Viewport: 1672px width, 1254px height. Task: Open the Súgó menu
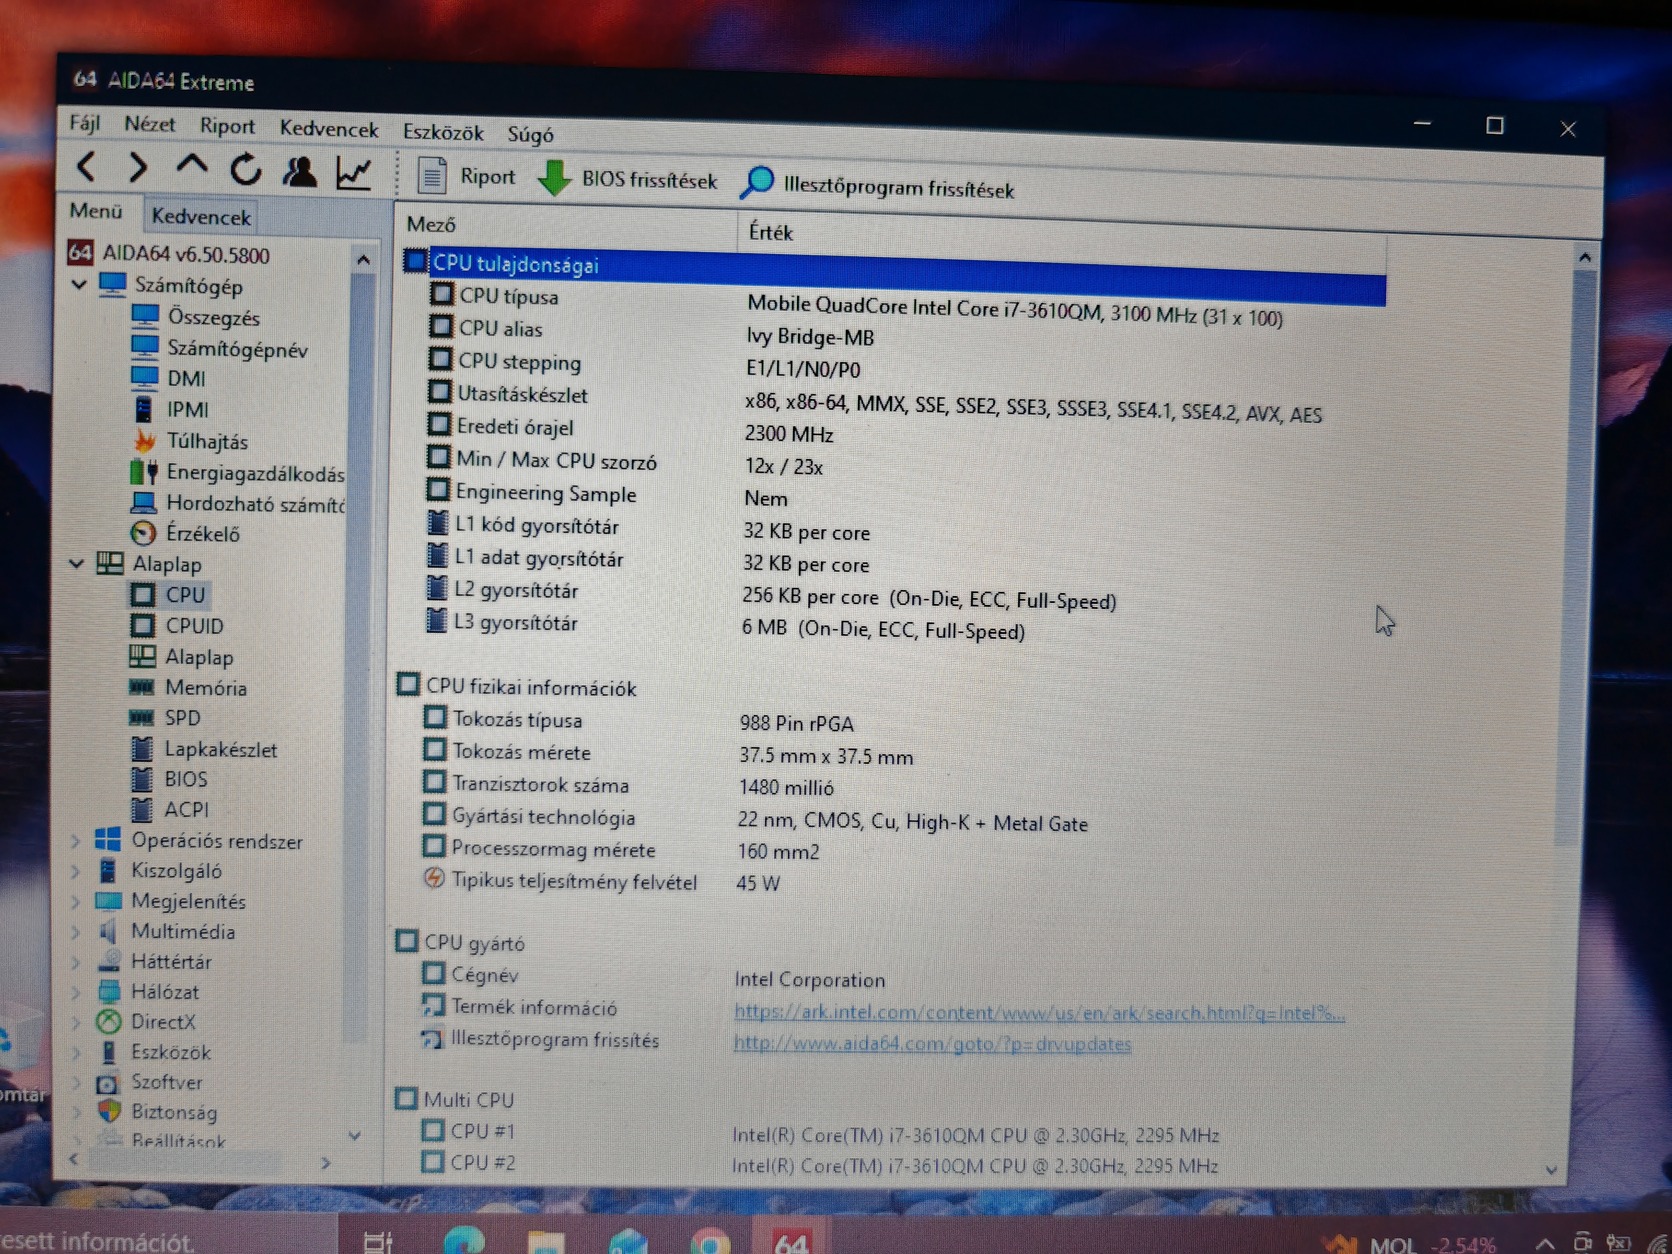click(x=530, y=134)
